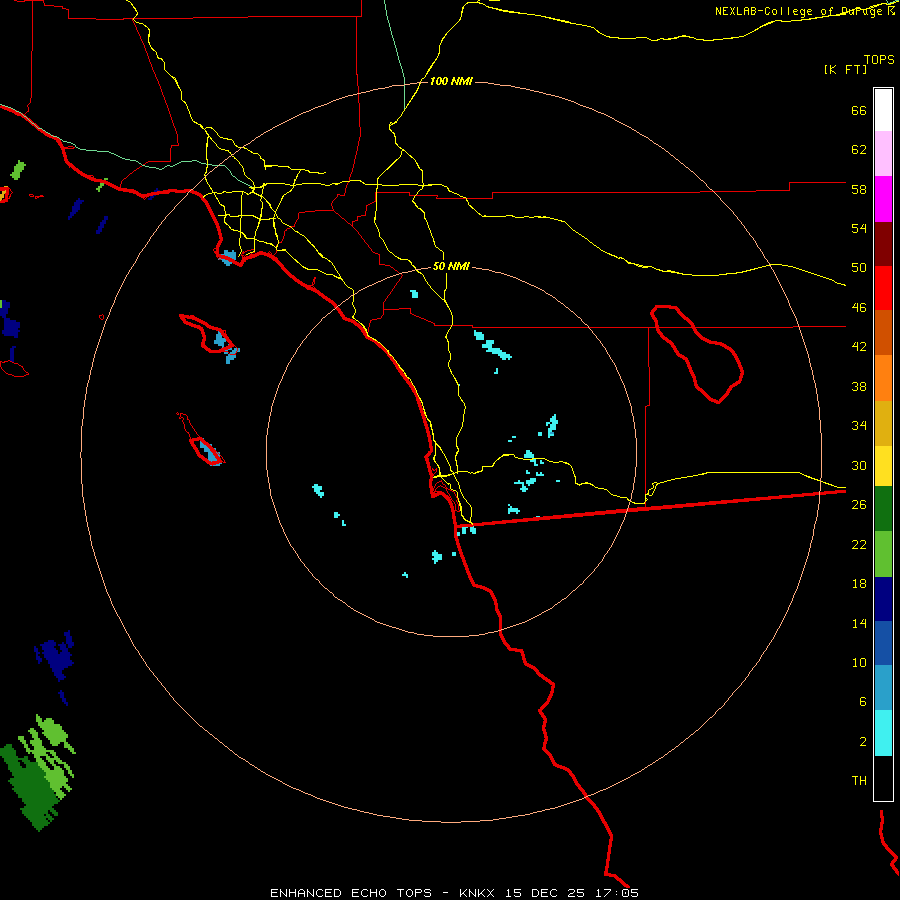Click the 30 scale label
The image size is (900, 900).
(859, 465)
